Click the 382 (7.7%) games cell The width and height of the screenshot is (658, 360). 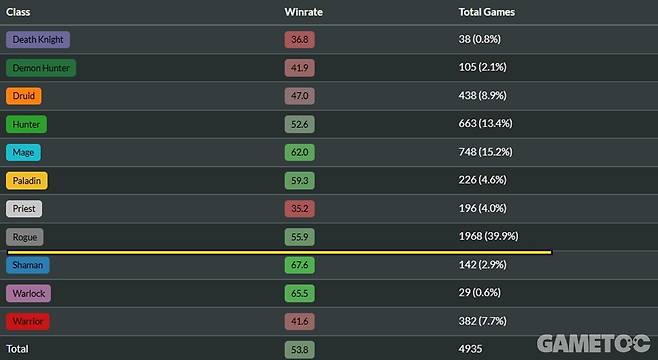click(x=483, y=321)
